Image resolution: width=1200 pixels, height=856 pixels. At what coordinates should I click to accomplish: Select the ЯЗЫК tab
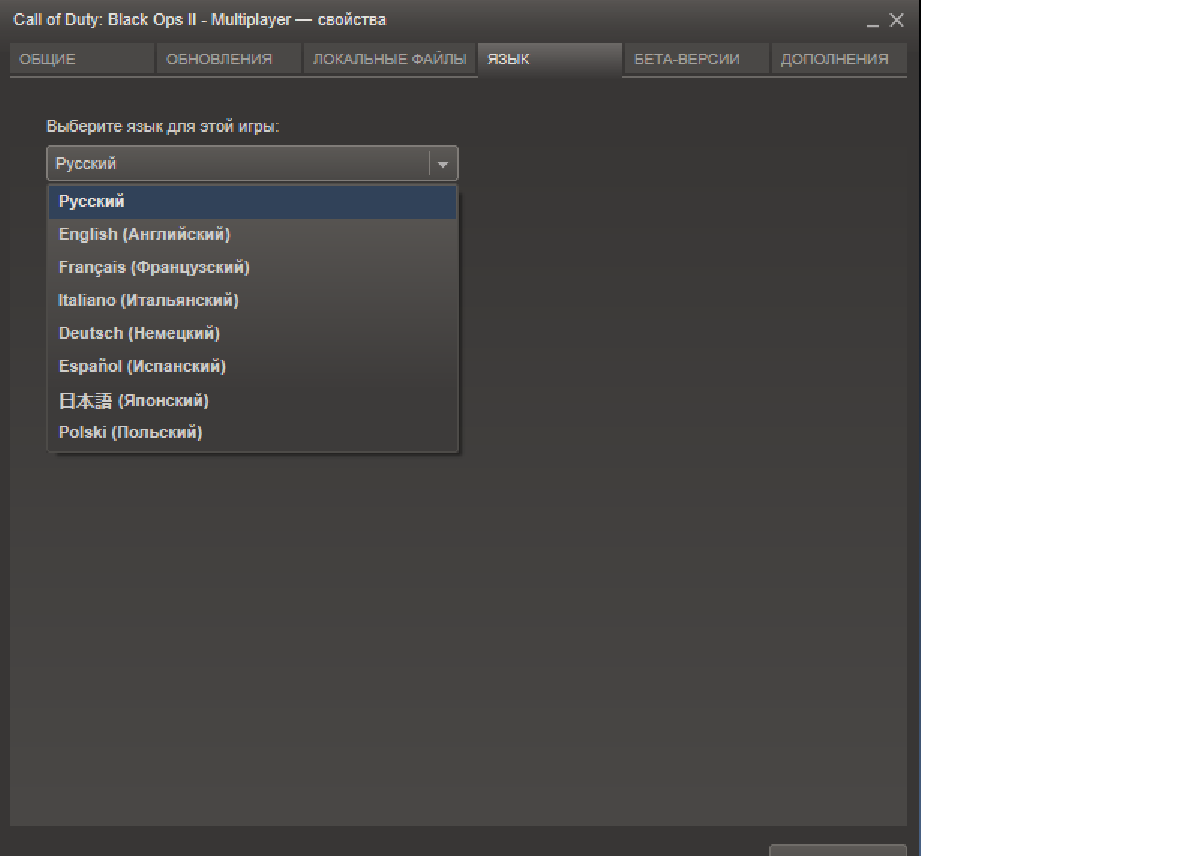click(x=550, y=59)
